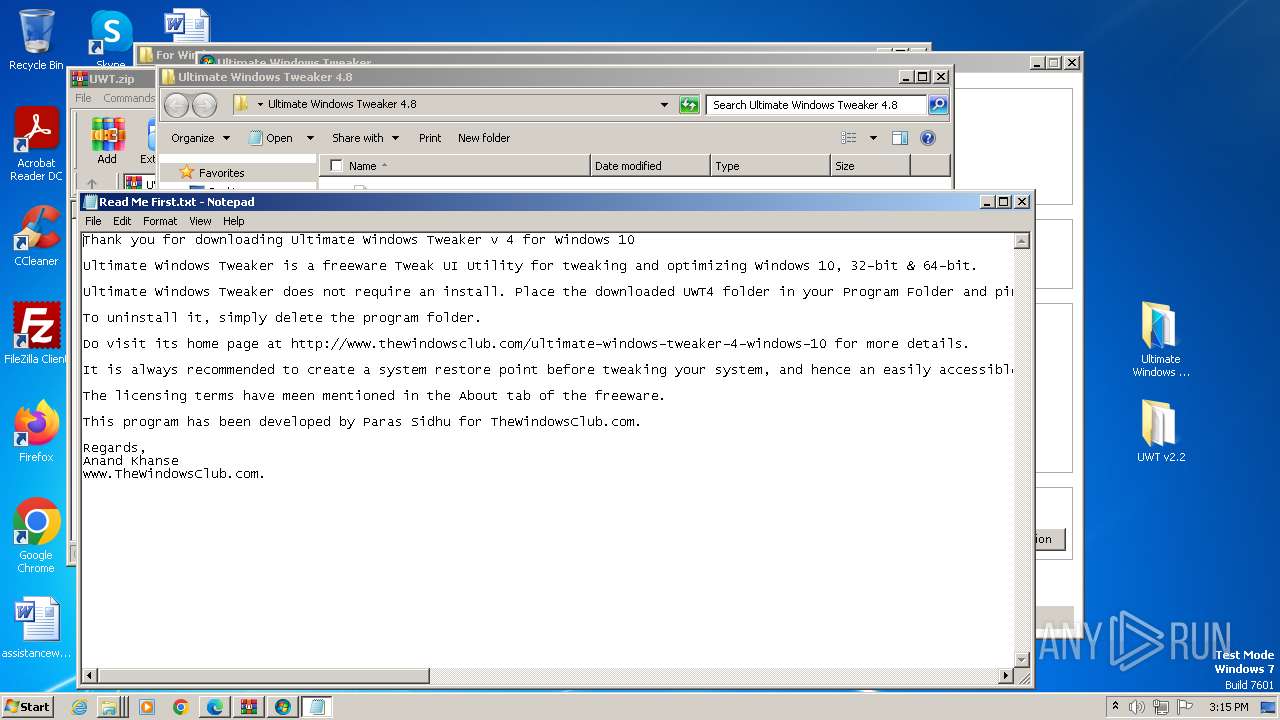The height and width of the screenshot is (720, 1280).
Task: Open the Notepad File menu
Action: click(93, 221)
